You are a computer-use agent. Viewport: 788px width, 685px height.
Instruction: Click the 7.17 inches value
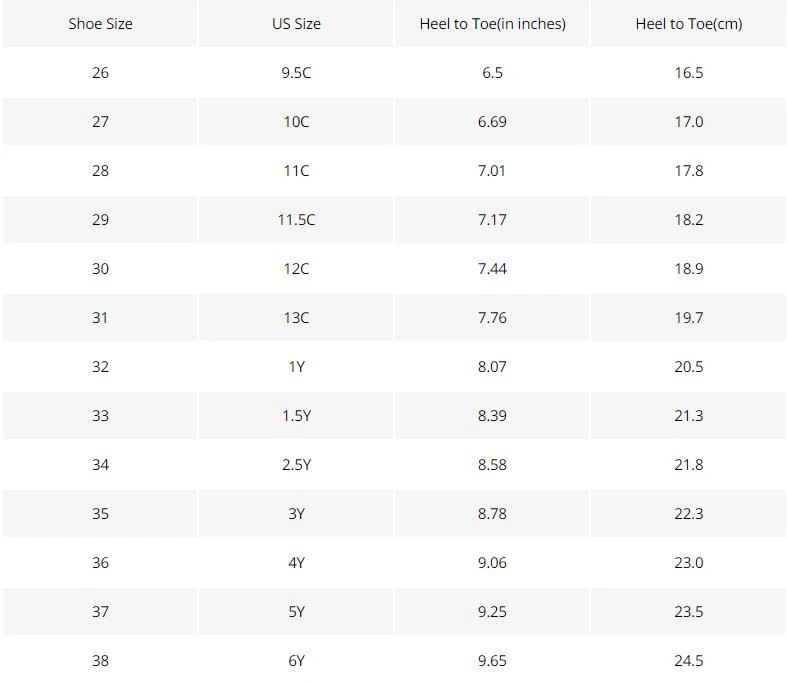(x=492, y=220)
